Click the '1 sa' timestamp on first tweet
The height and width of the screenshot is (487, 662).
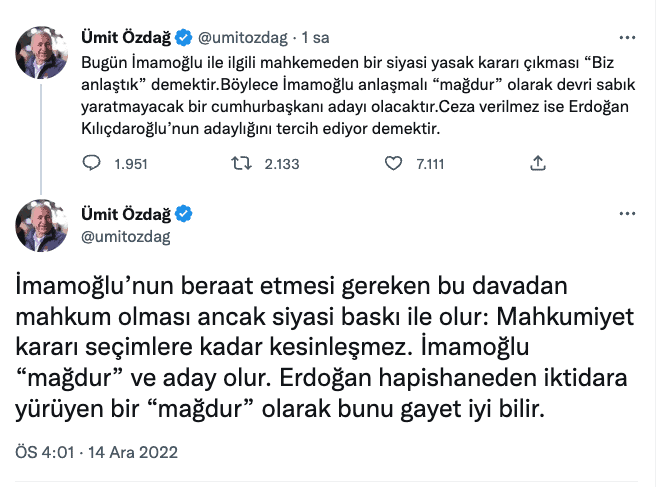point(315,39)
